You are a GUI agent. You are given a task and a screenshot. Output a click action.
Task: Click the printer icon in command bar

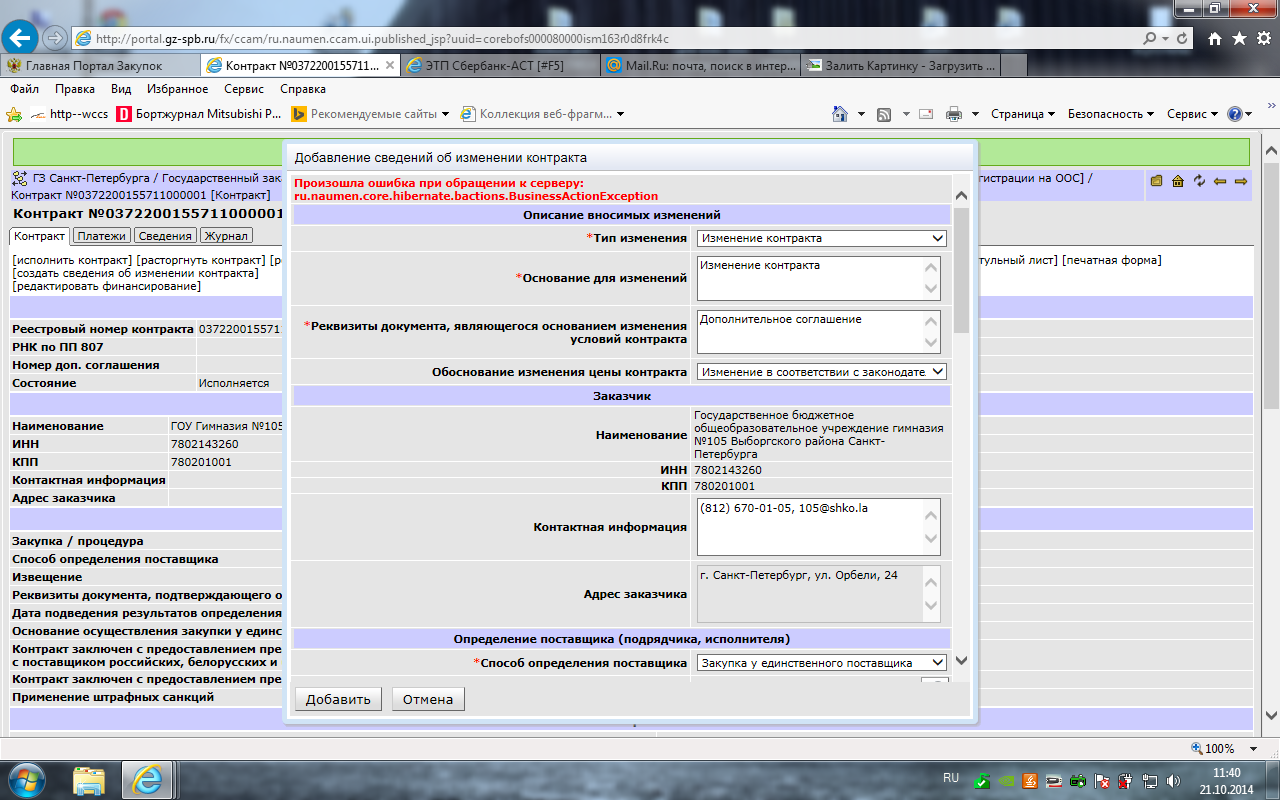(954, 114)
